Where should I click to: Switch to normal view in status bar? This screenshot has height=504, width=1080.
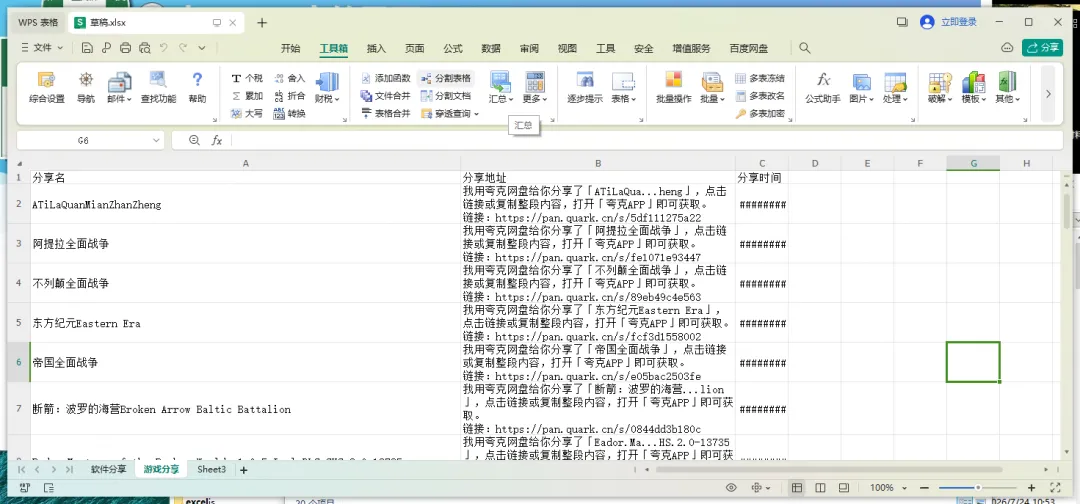tap(797, 487)
